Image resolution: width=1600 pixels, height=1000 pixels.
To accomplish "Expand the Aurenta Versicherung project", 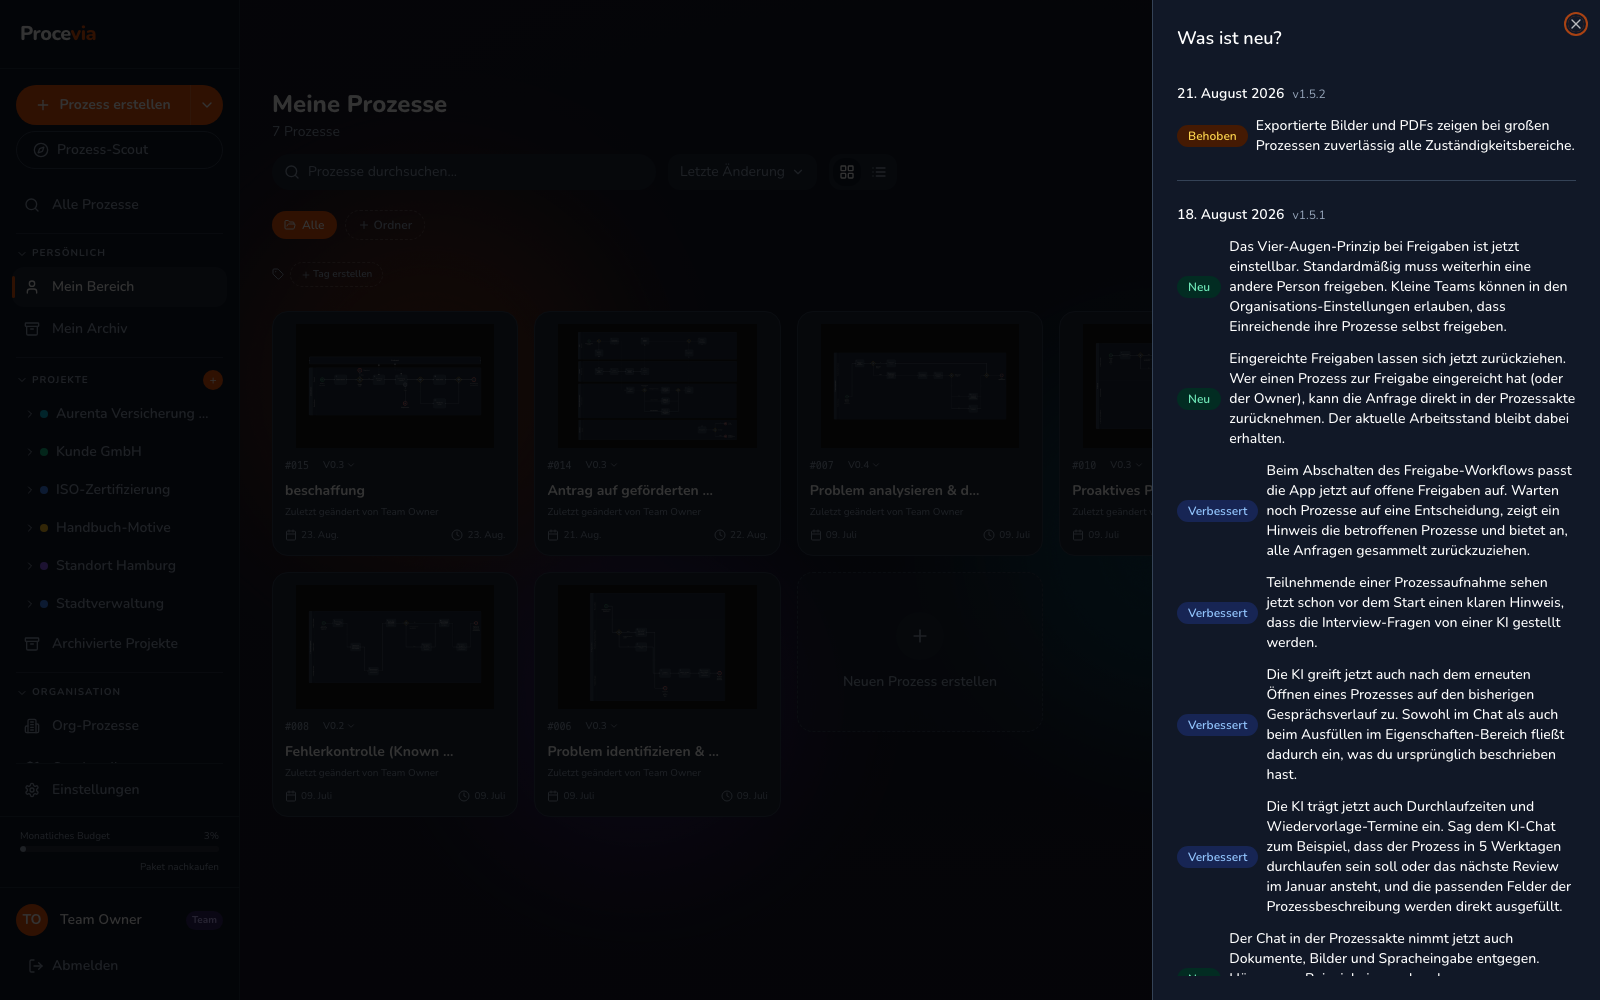I will click(x=30, y=413).
